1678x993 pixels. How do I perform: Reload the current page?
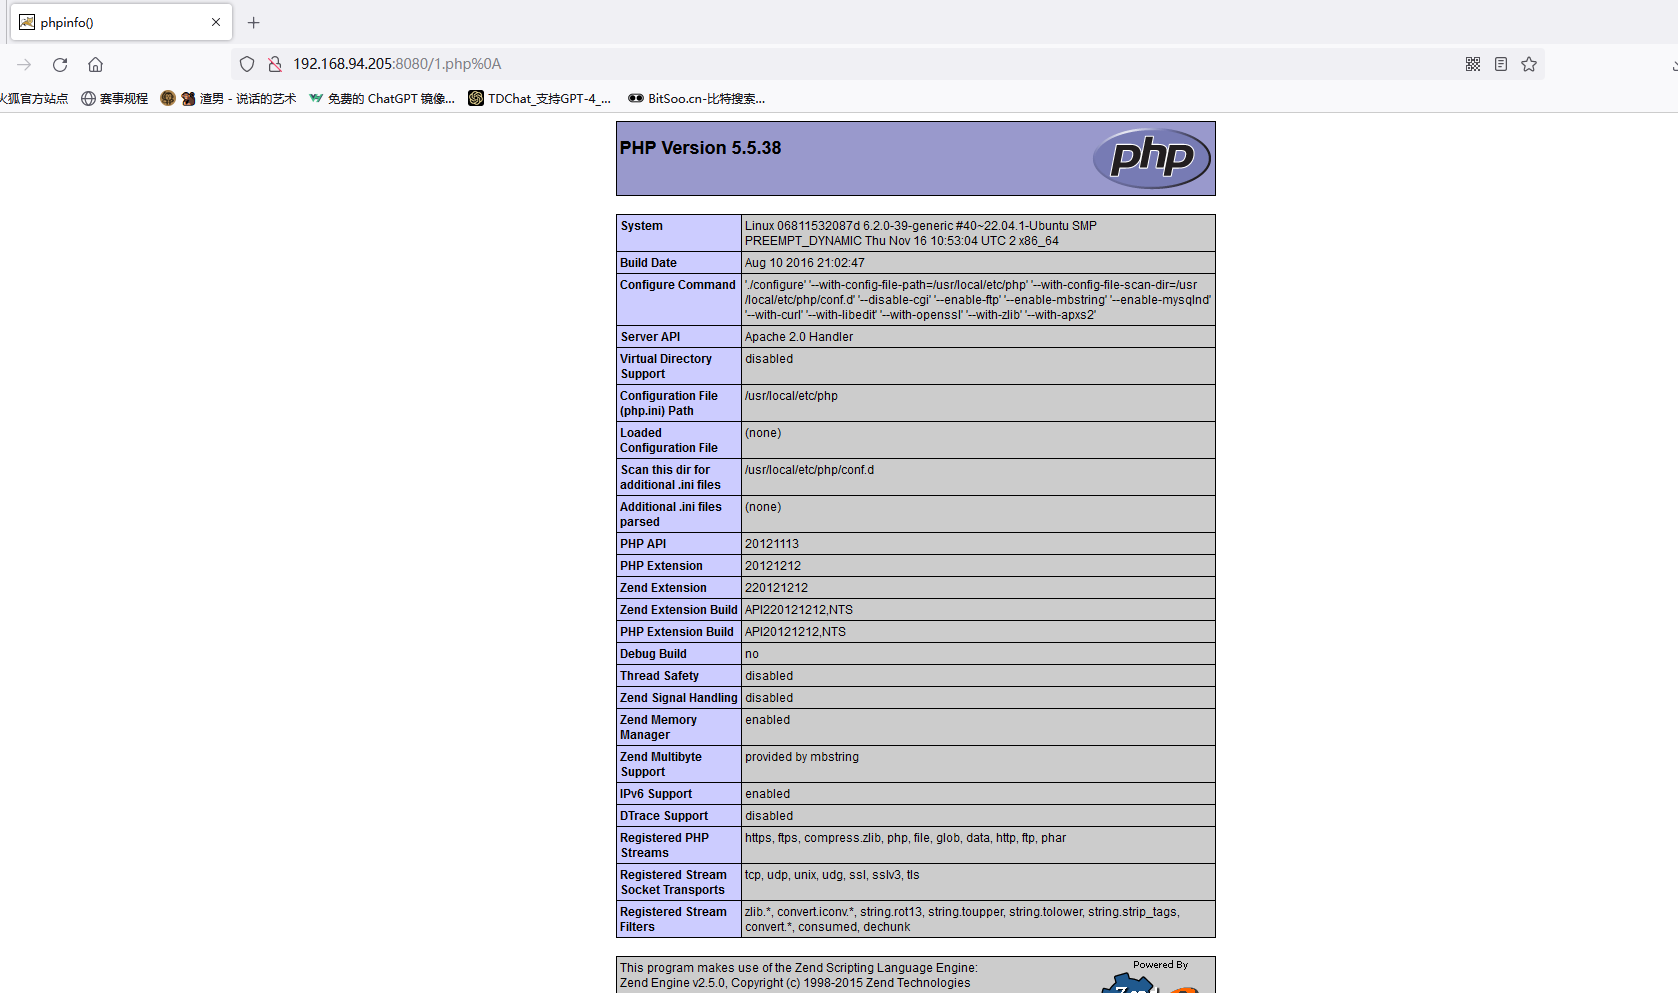60,64
